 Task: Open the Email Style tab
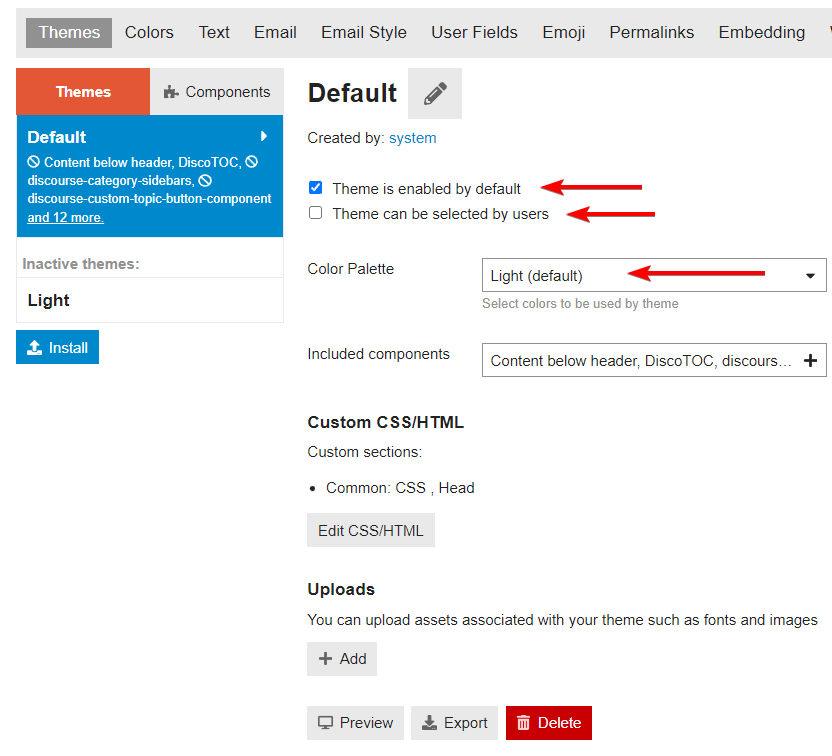pyautogui.click(x=363, y=32)
